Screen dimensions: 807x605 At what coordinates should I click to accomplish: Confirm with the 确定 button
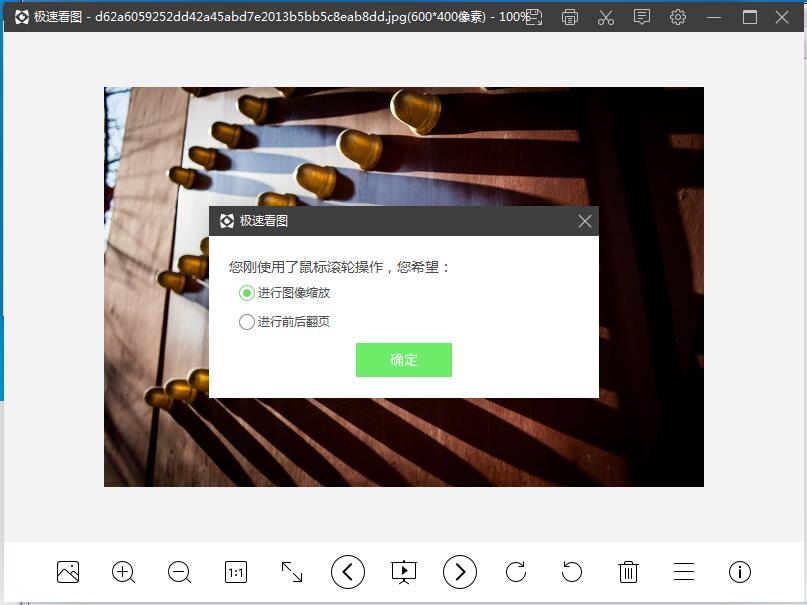pyautogui.click(x=404, y=360)
